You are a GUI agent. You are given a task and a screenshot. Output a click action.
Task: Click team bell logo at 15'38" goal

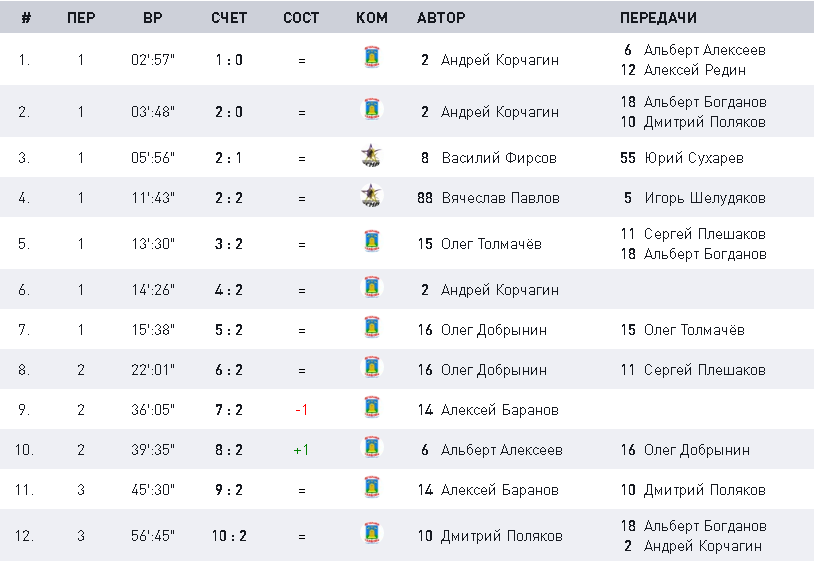(x=372, y=327)
